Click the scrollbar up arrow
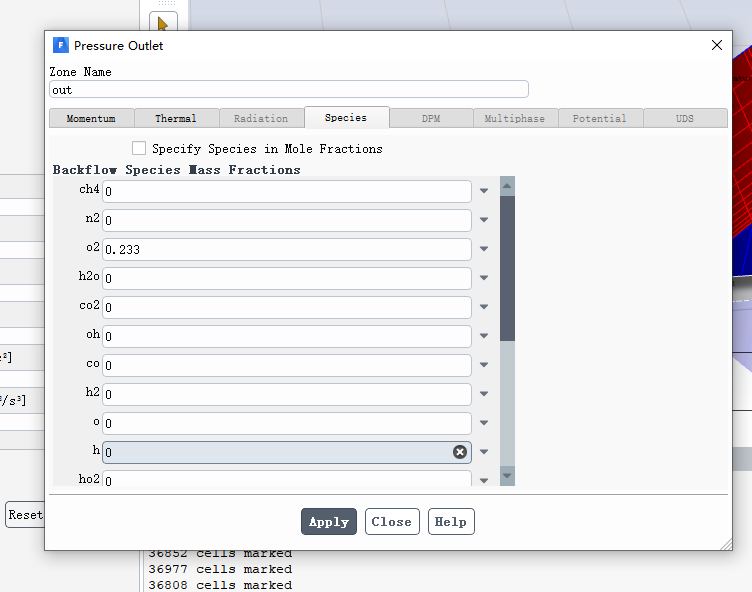Viewport: 752px width, 592px height. click(507, 186)
